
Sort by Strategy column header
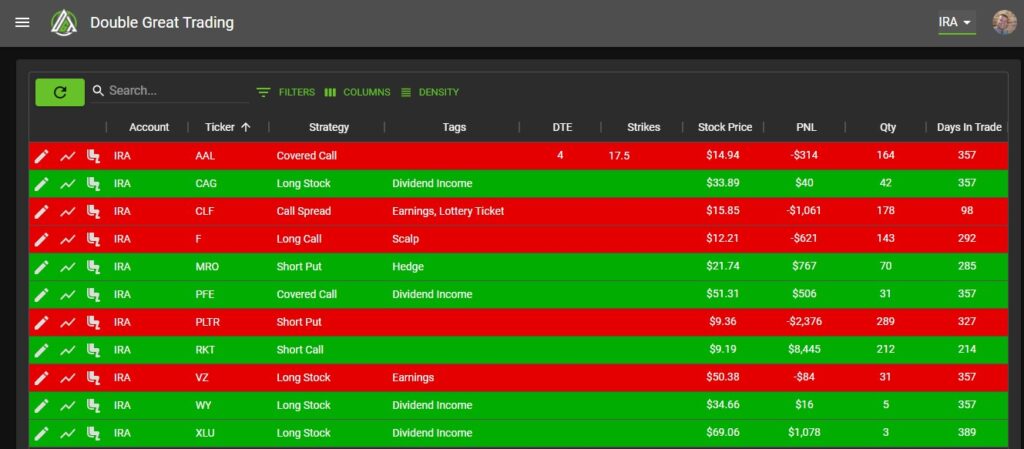[x=328, y=127]
